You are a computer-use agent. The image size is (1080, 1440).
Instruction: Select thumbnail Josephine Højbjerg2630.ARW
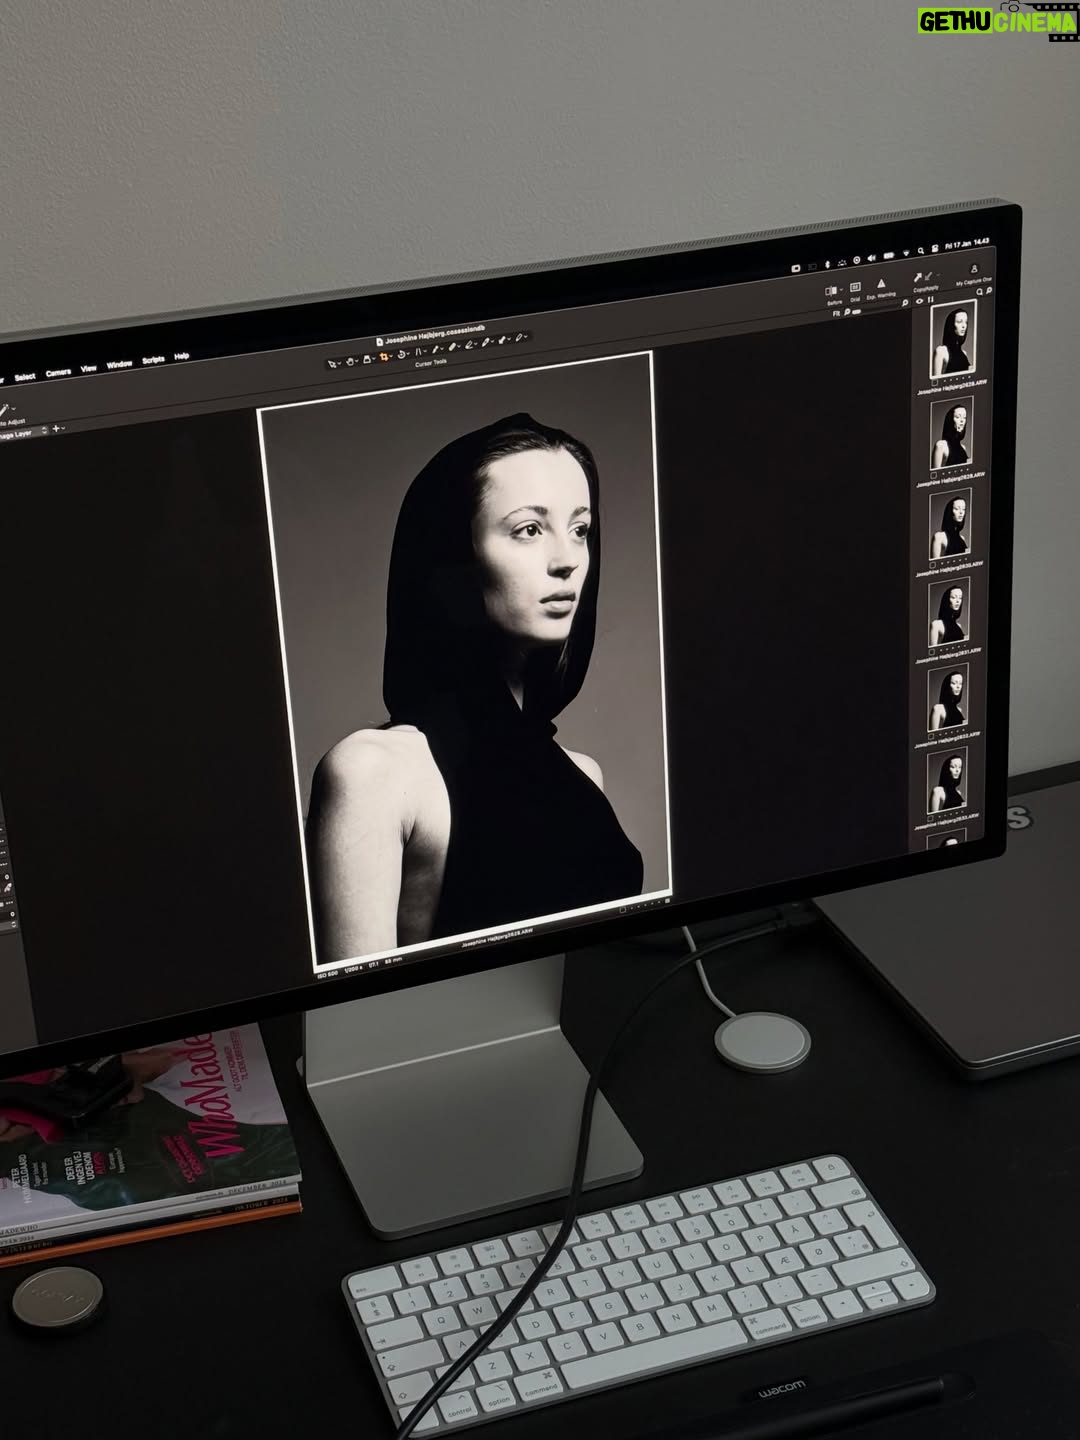950,525
